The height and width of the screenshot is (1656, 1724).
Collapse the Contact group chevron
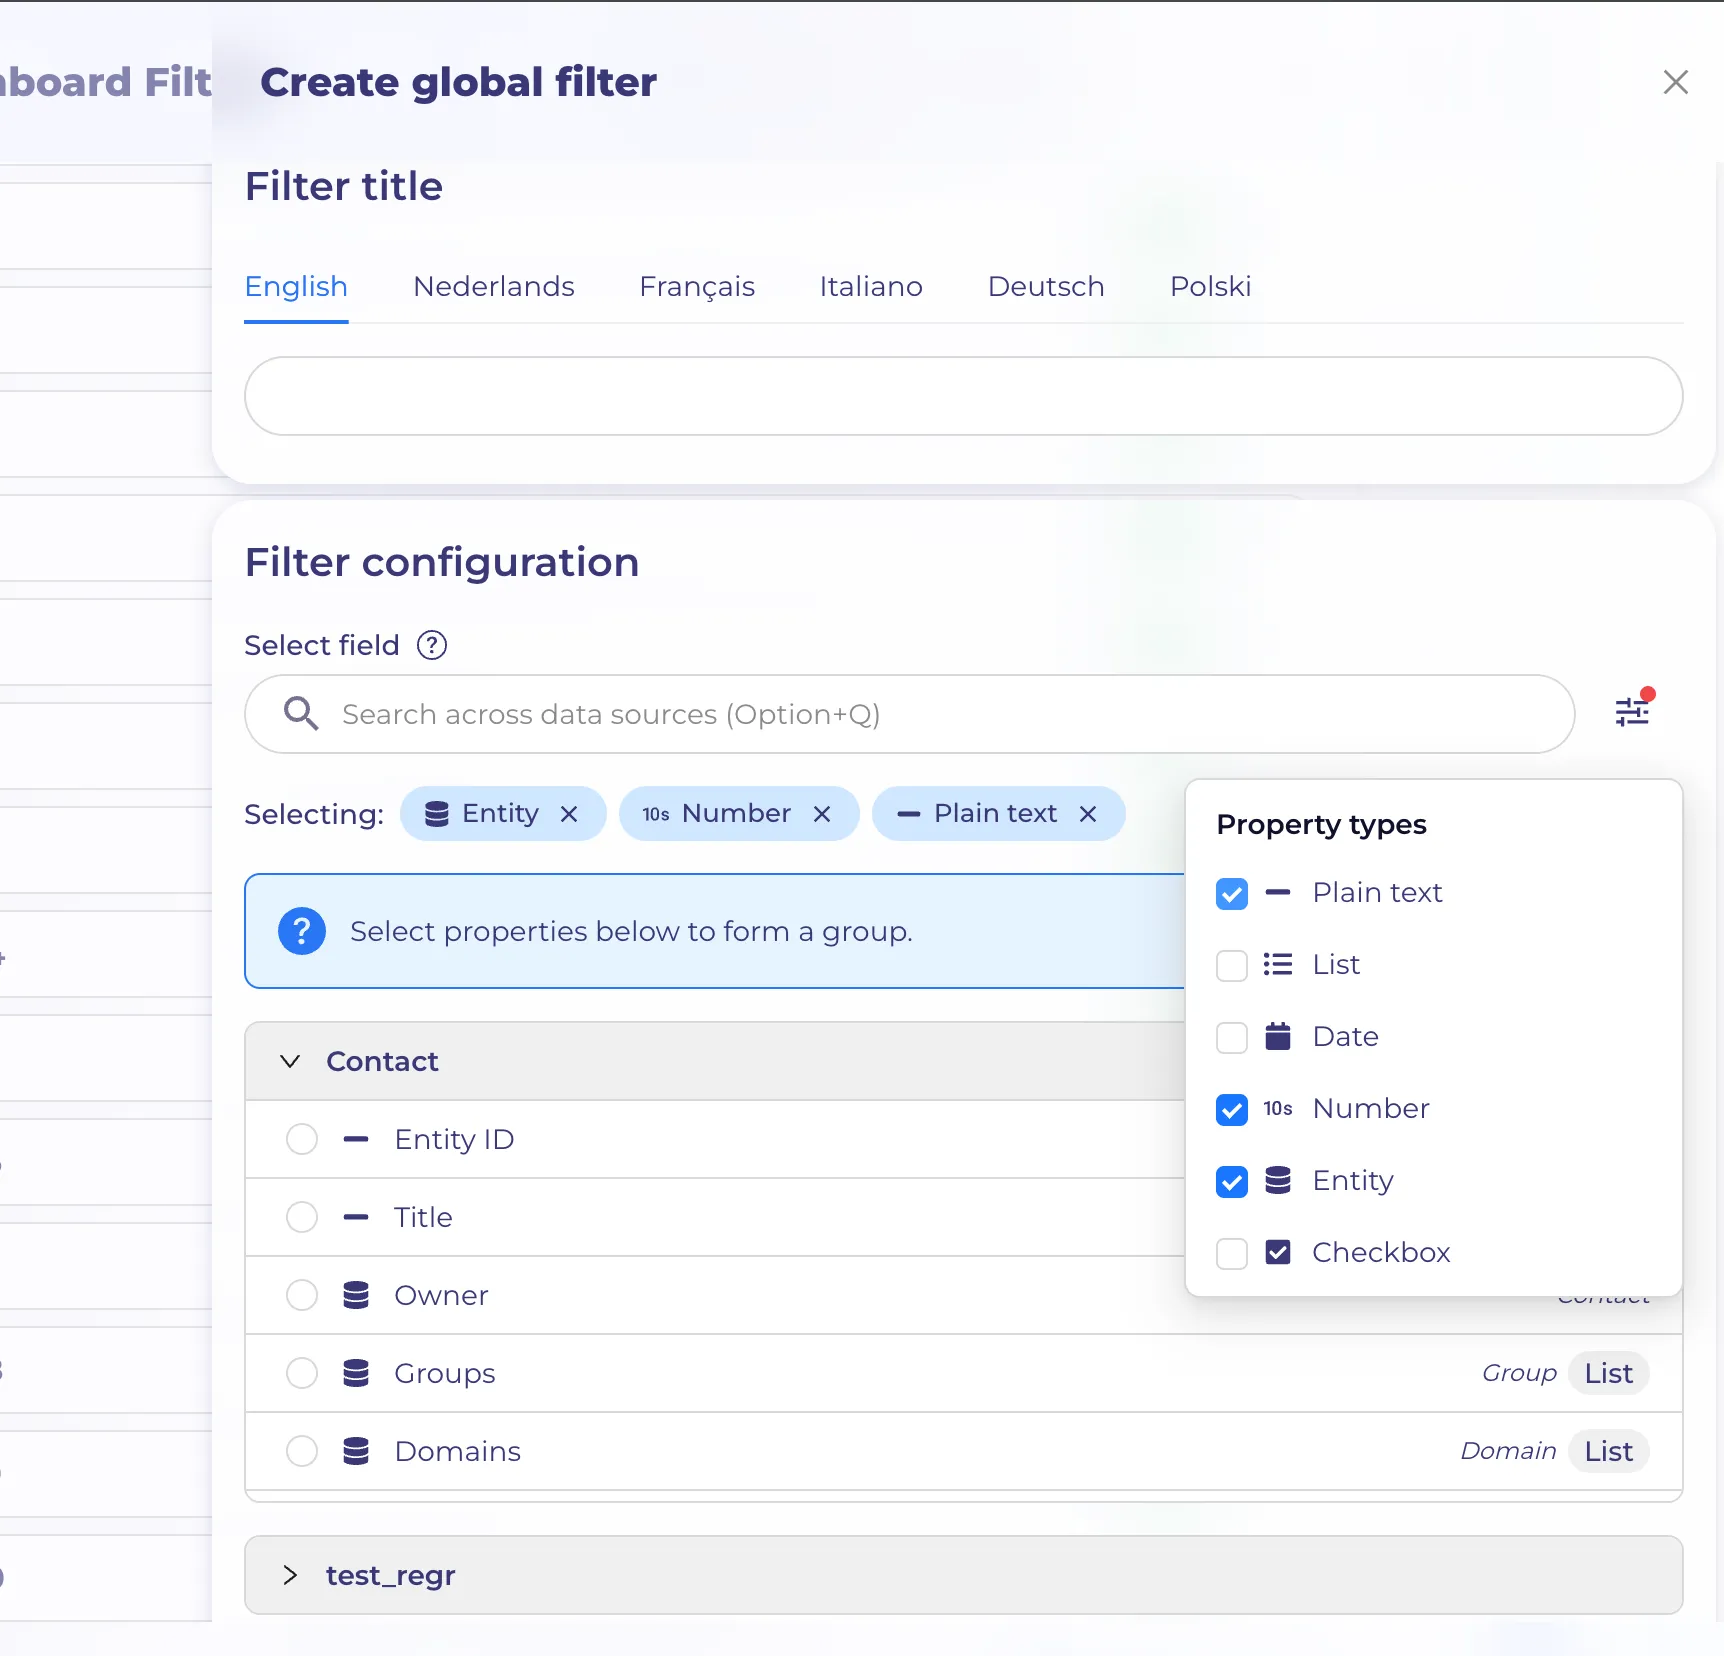point(290,1061)
